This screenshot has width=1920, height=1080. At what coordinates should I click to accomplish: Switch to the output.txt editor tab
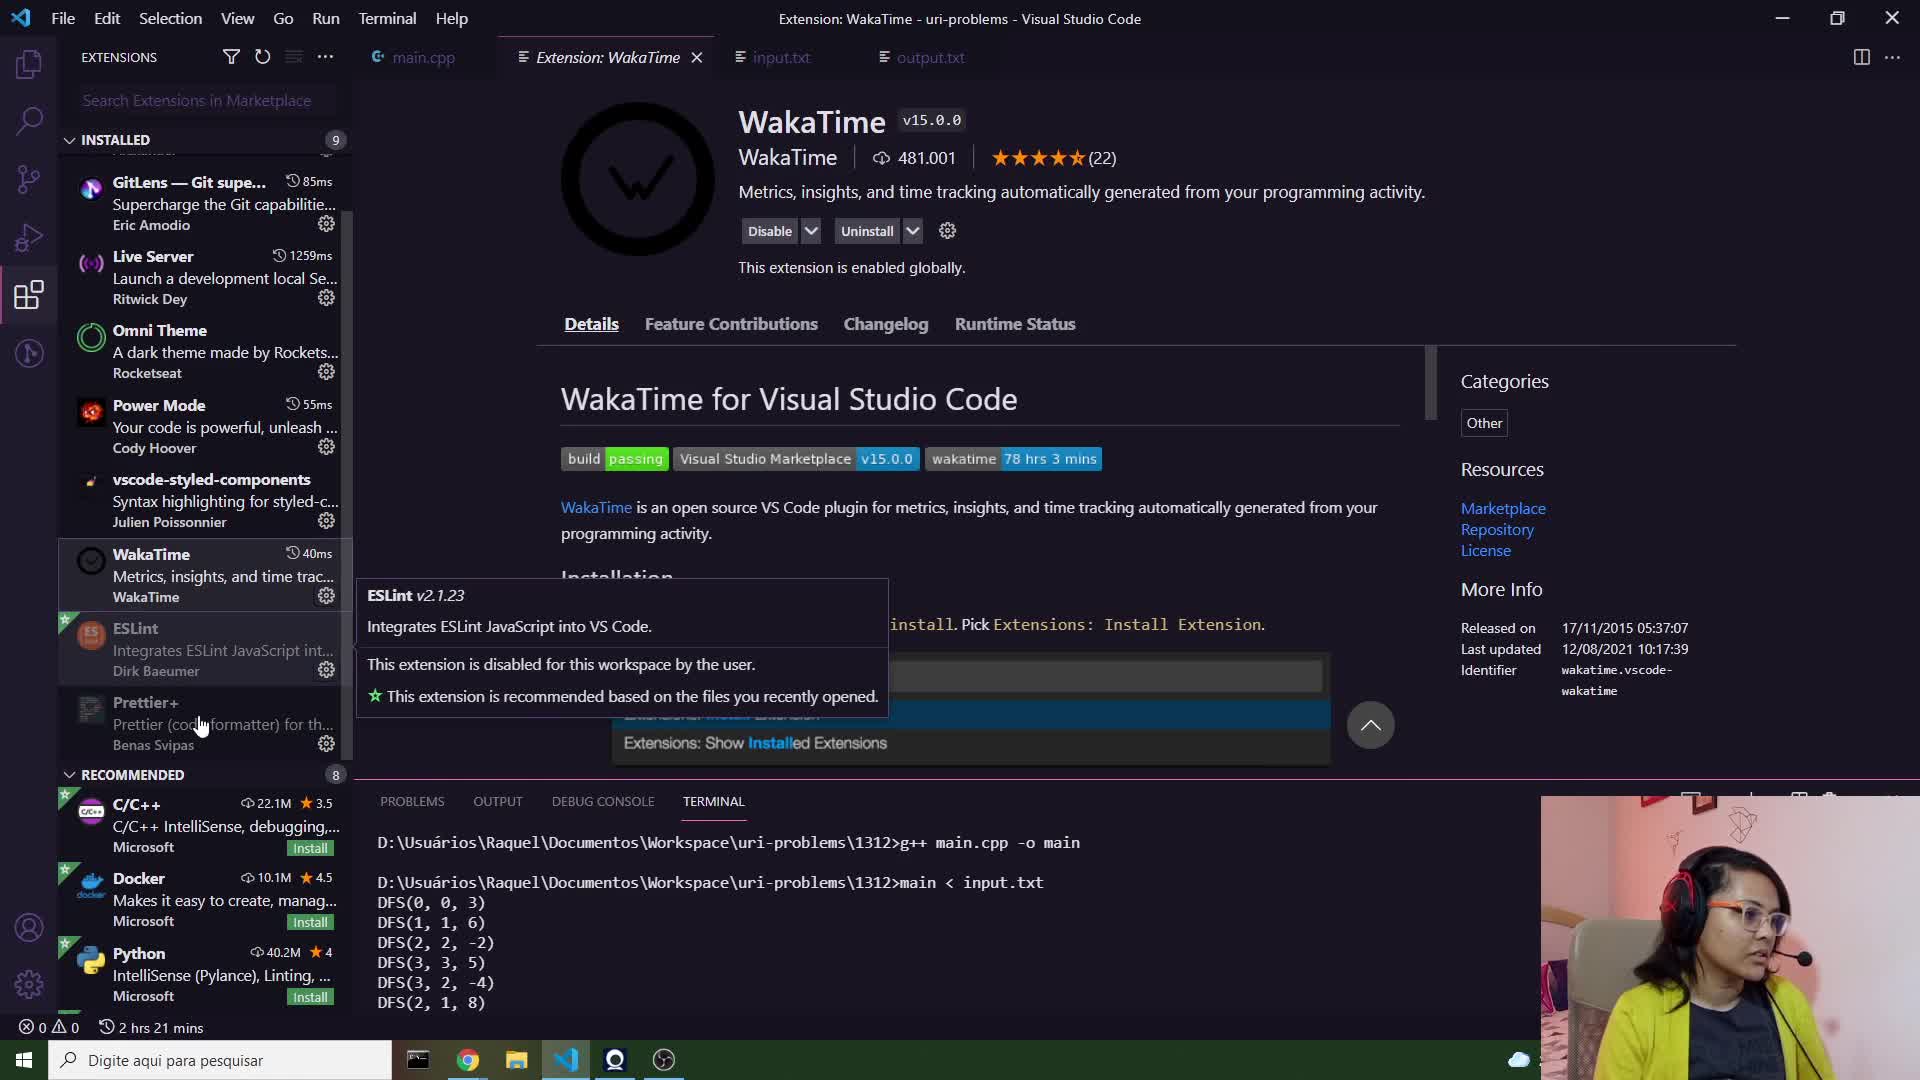click(x=930, y=57)
